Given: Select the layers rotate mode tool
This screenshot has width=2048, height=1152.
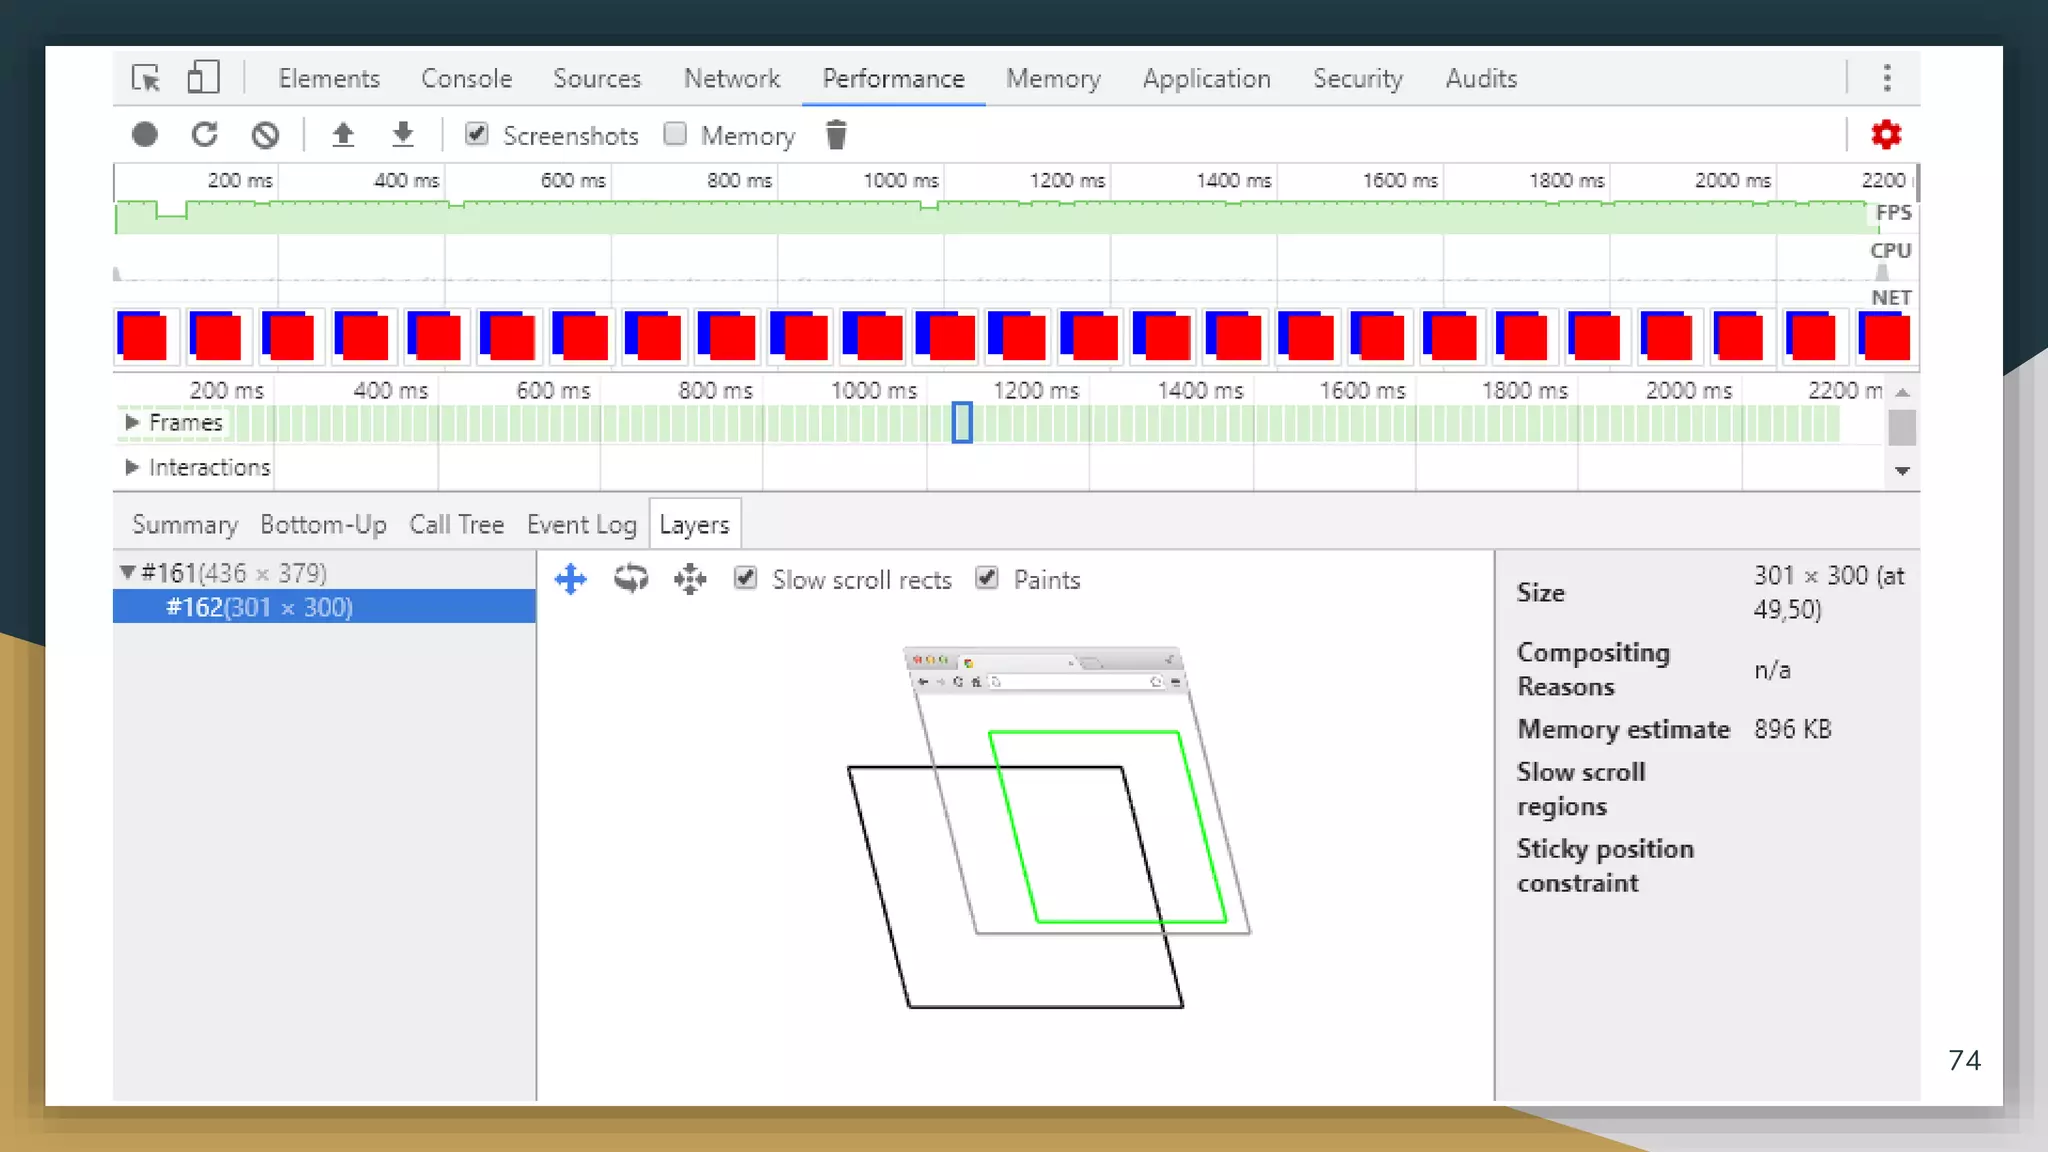Looking at the screenshot, I should click(x=631, y=579).
